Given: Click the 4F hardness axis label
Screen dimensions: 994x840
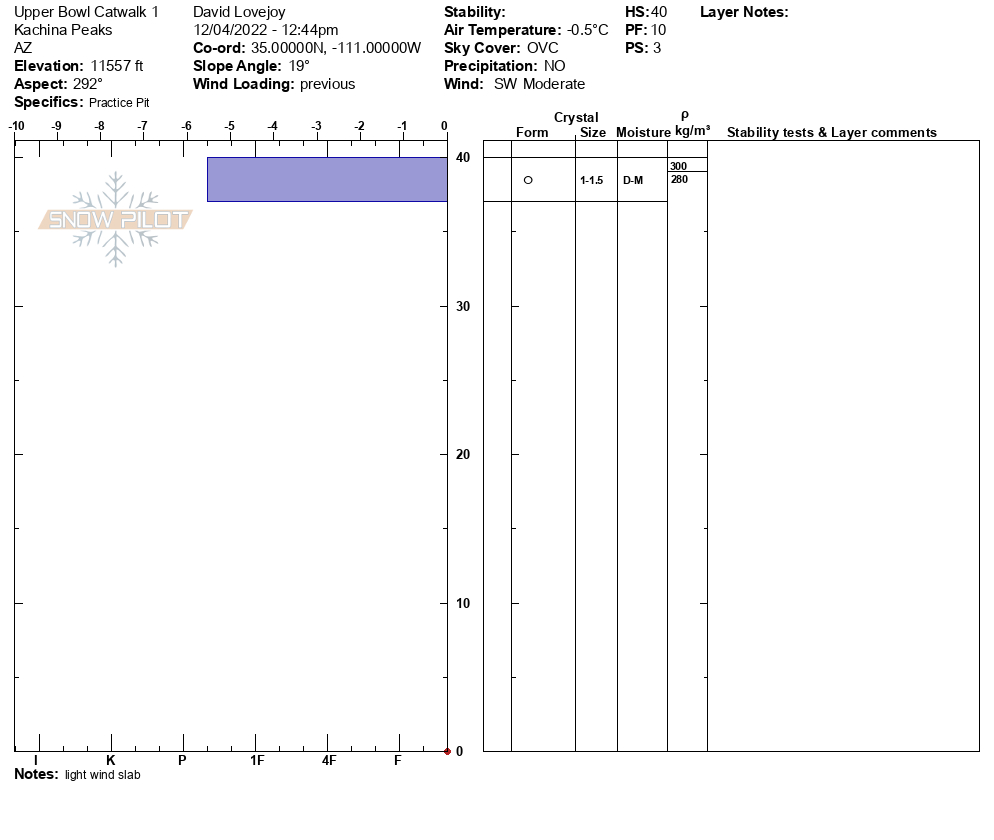Looking at the screenshot, I should tap(329, 761).
